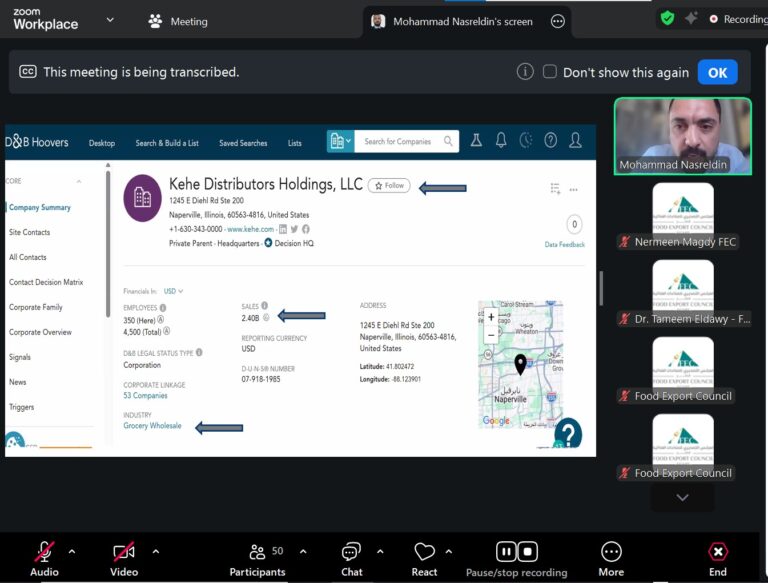Click the React heart icon
Image resolution: width=768 pixels, height=583 pixels.
click(424, 552)
